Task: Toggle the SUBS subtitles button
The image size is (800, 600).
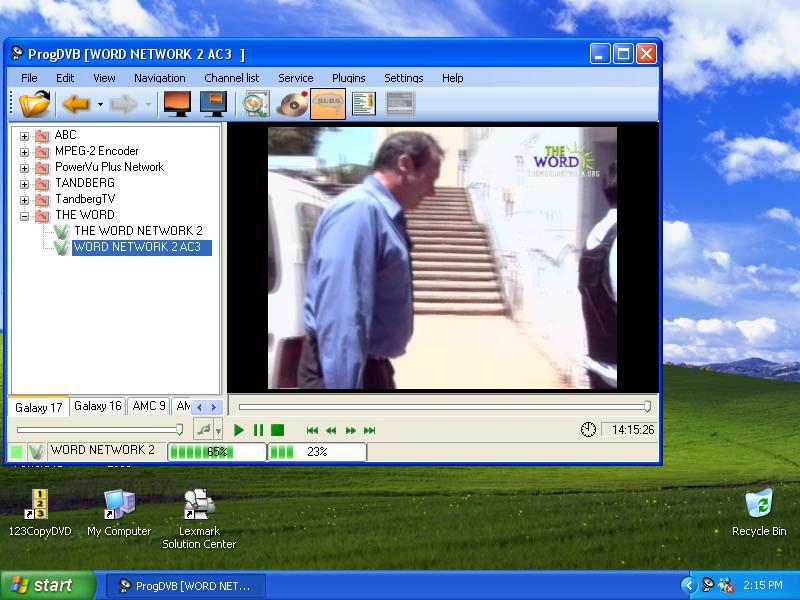Action: pos(328,104)
